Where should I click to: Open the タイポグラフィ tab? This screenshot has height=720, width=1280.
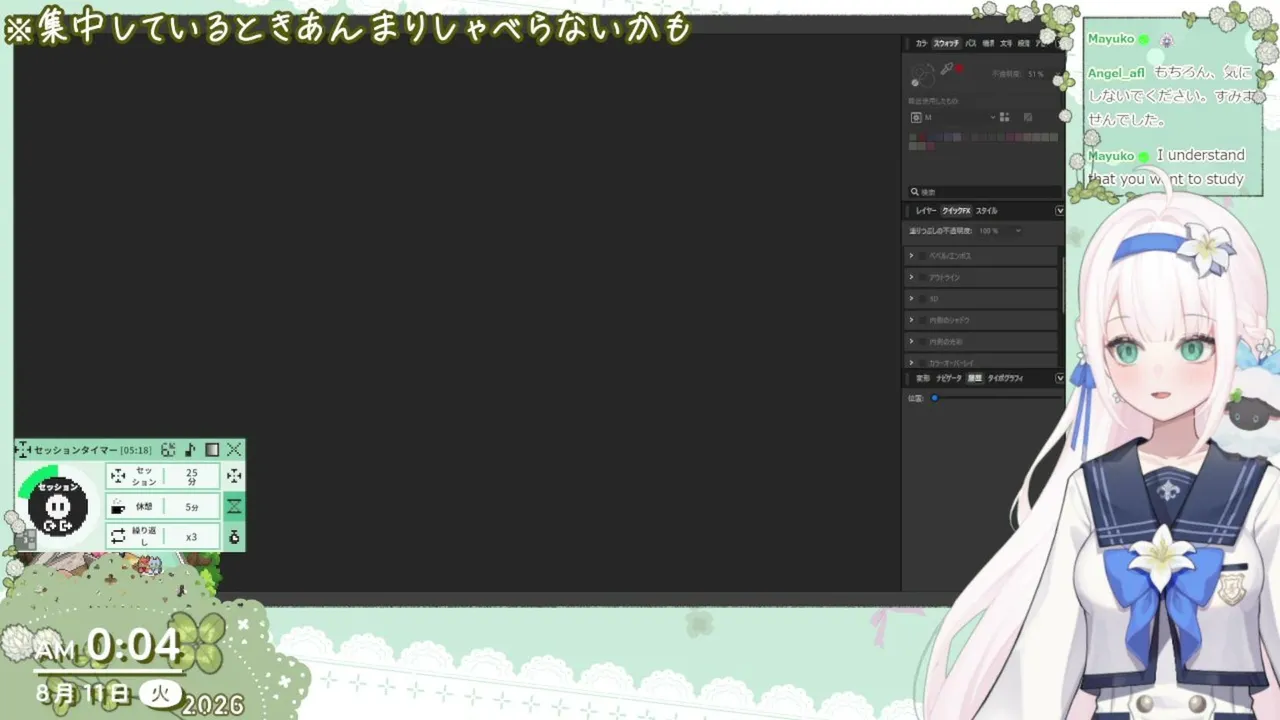tap(1005, 379)
